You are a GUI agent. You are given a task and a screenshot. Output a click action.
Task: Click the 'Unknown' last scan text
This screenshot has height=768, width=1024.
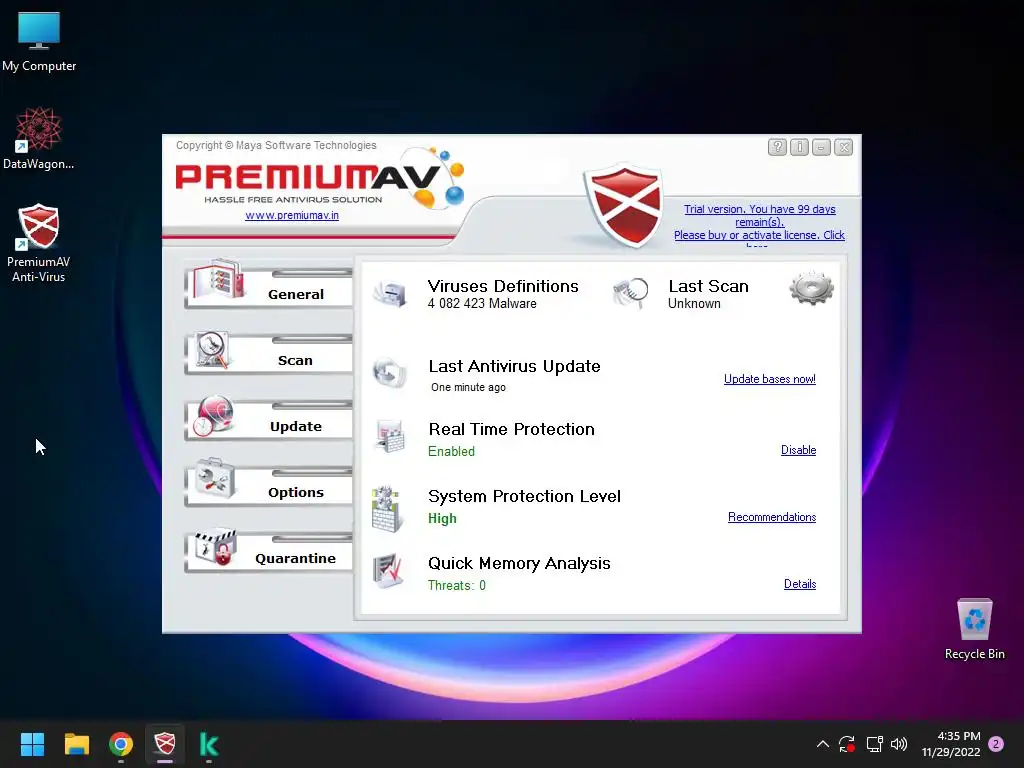pos(694,304)
